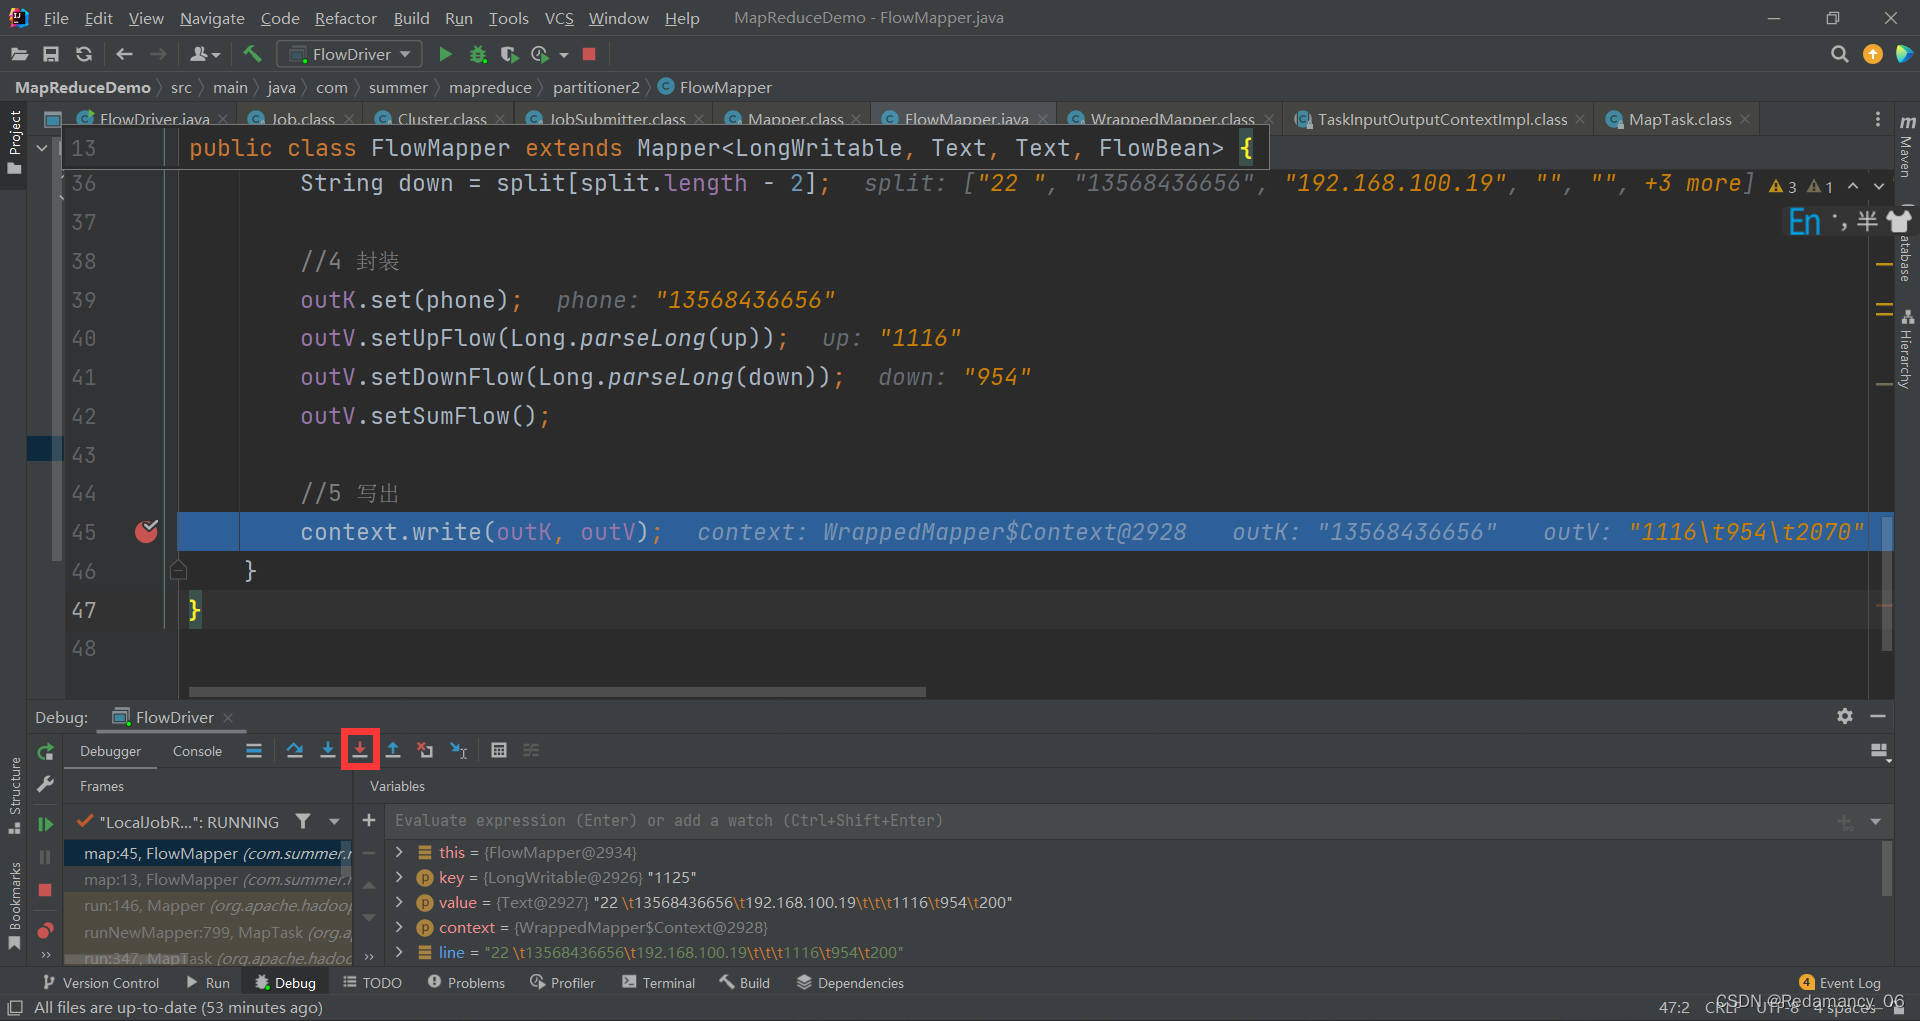Open the Problems tool window

click(x=466, y=983)
